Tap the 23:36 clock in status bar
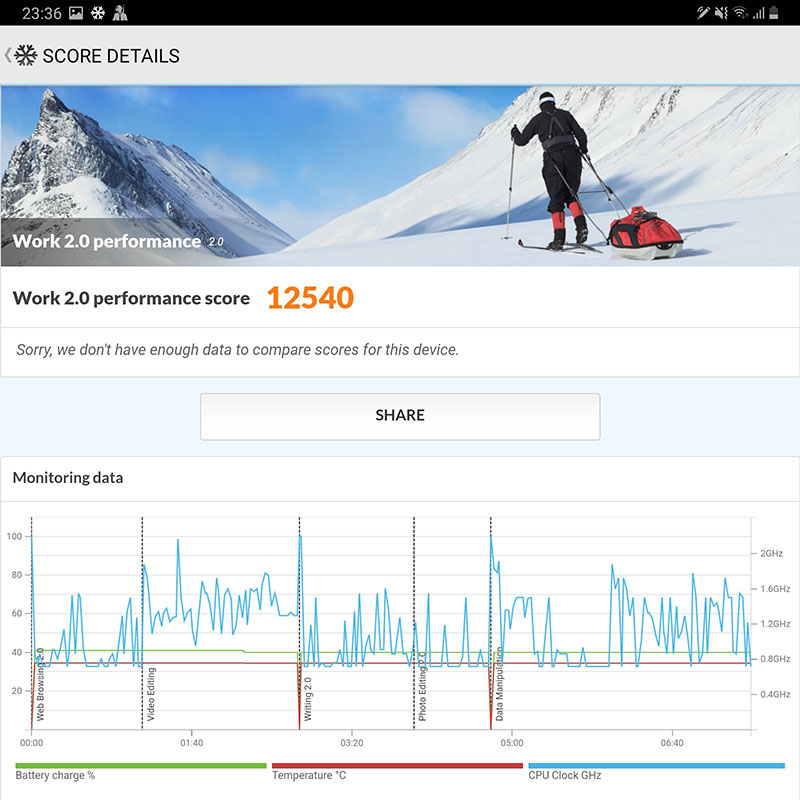The image size is (800, 800). point(41,13)
